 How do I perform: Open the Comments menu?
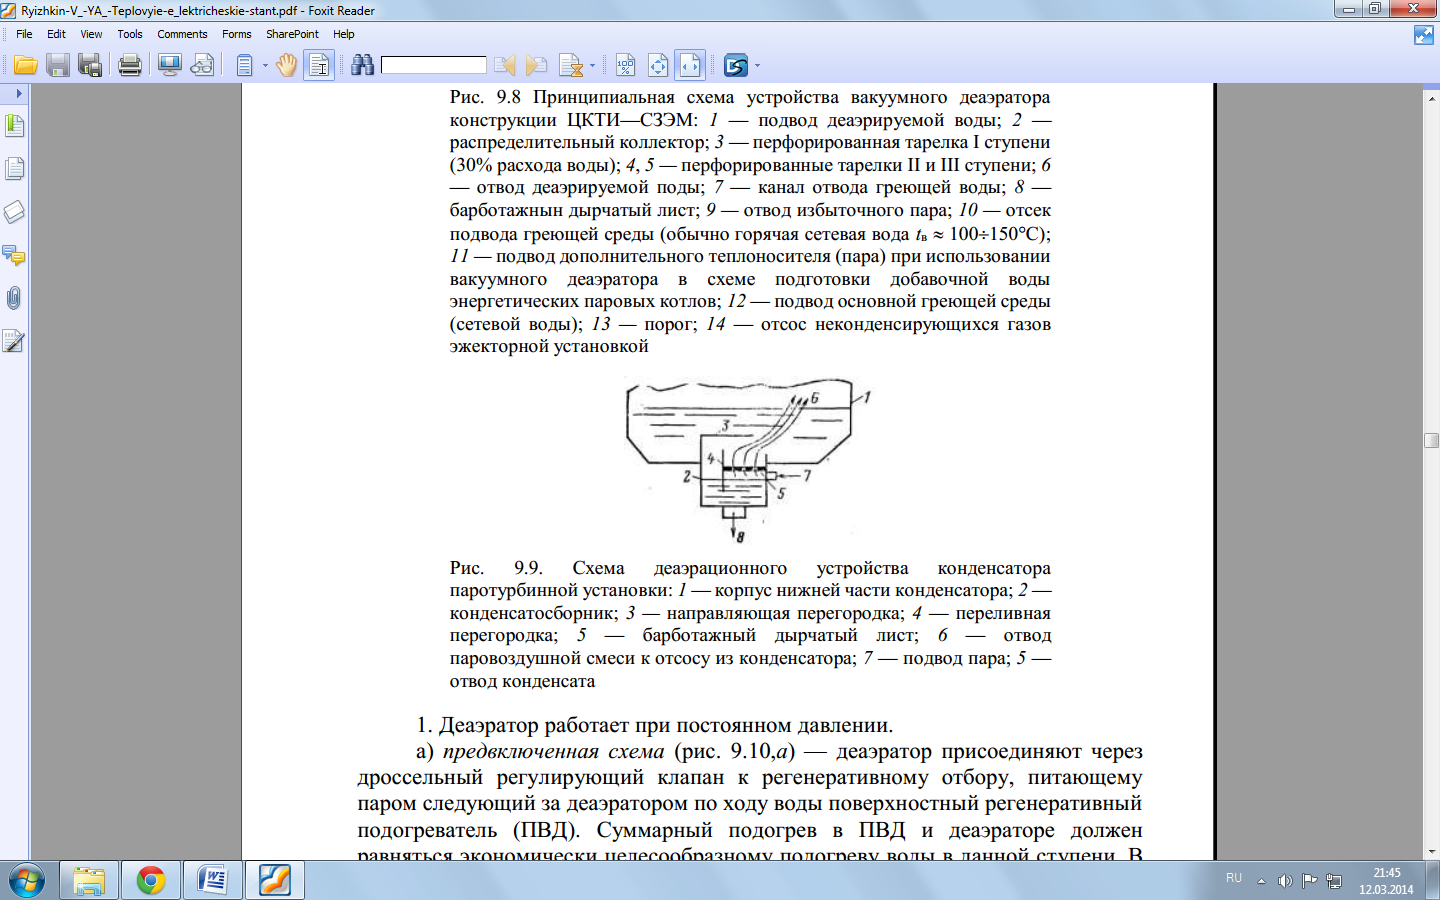click(182, 34)
